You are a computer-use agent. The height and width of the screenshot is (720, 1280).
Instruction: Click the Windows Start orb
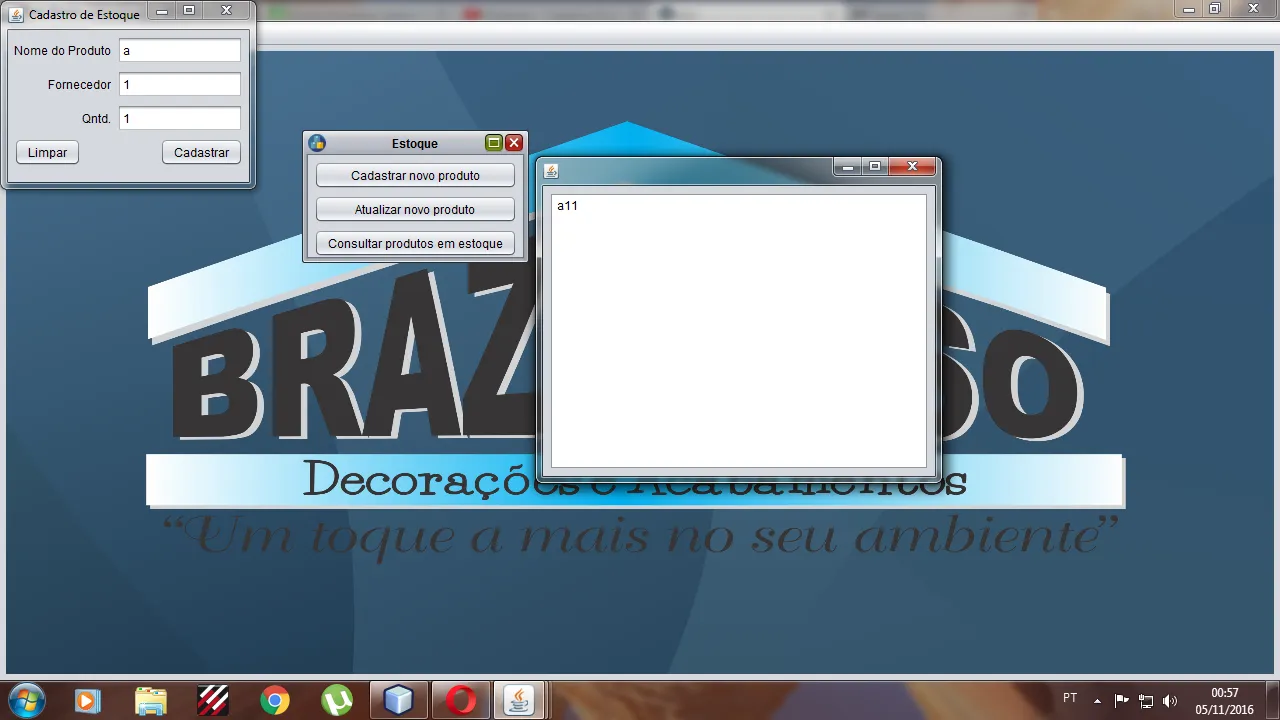(27, 700)
